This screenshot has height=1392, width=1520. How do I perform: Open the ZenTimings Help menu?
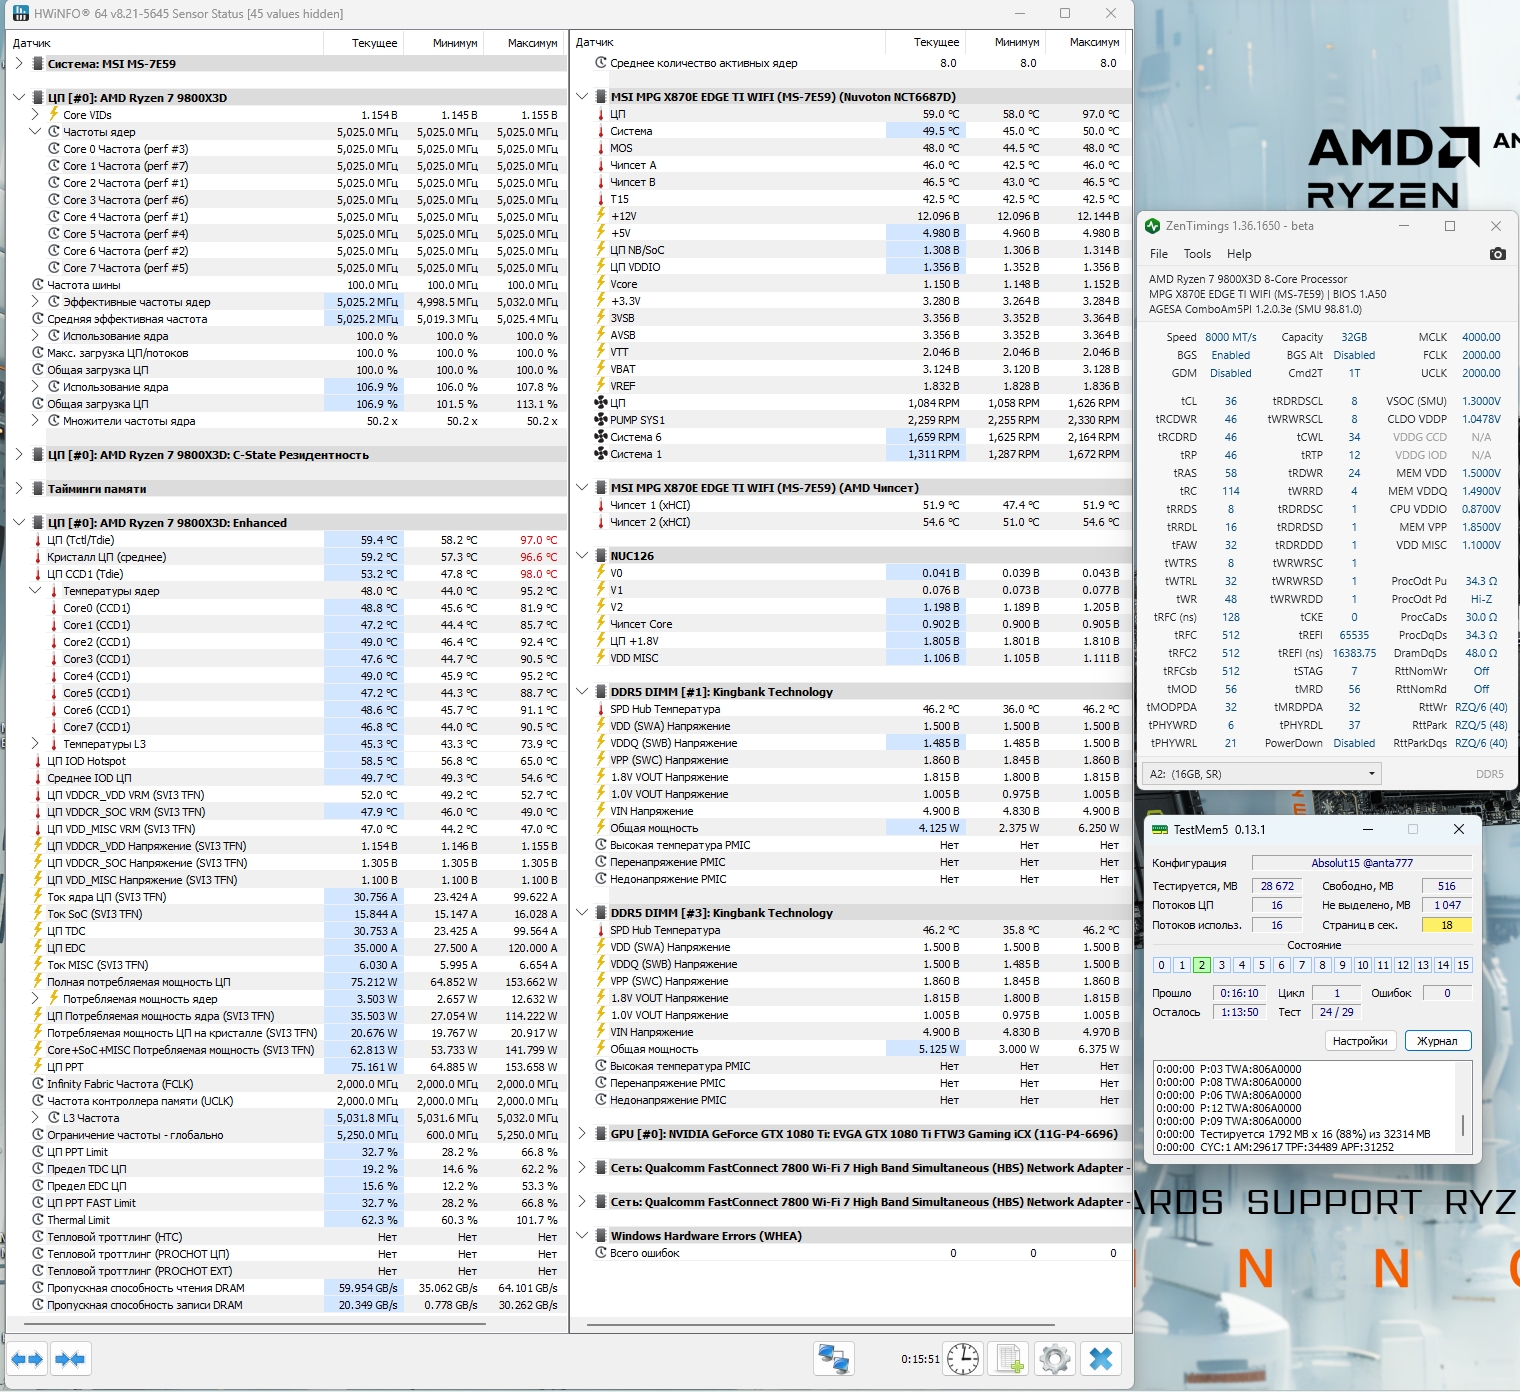1239,254
